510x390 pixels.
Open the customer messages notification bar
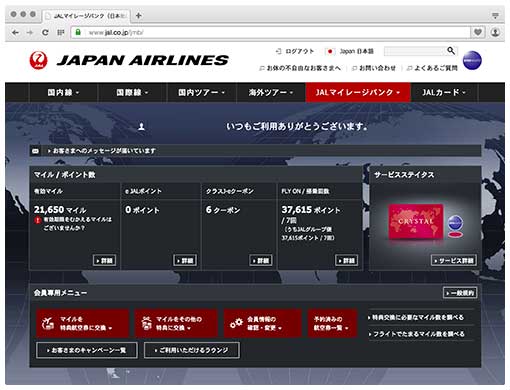[x=255, y=151]
